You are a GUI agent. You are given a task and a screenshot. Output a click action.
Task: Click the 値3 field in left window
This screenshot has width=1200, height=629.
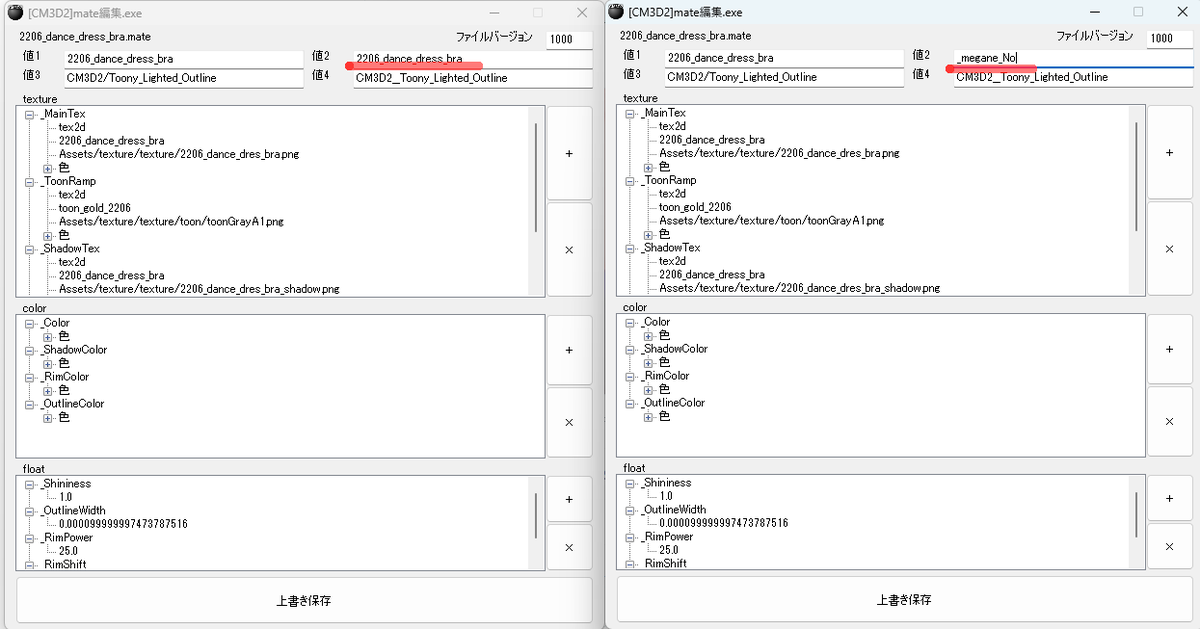184,78
